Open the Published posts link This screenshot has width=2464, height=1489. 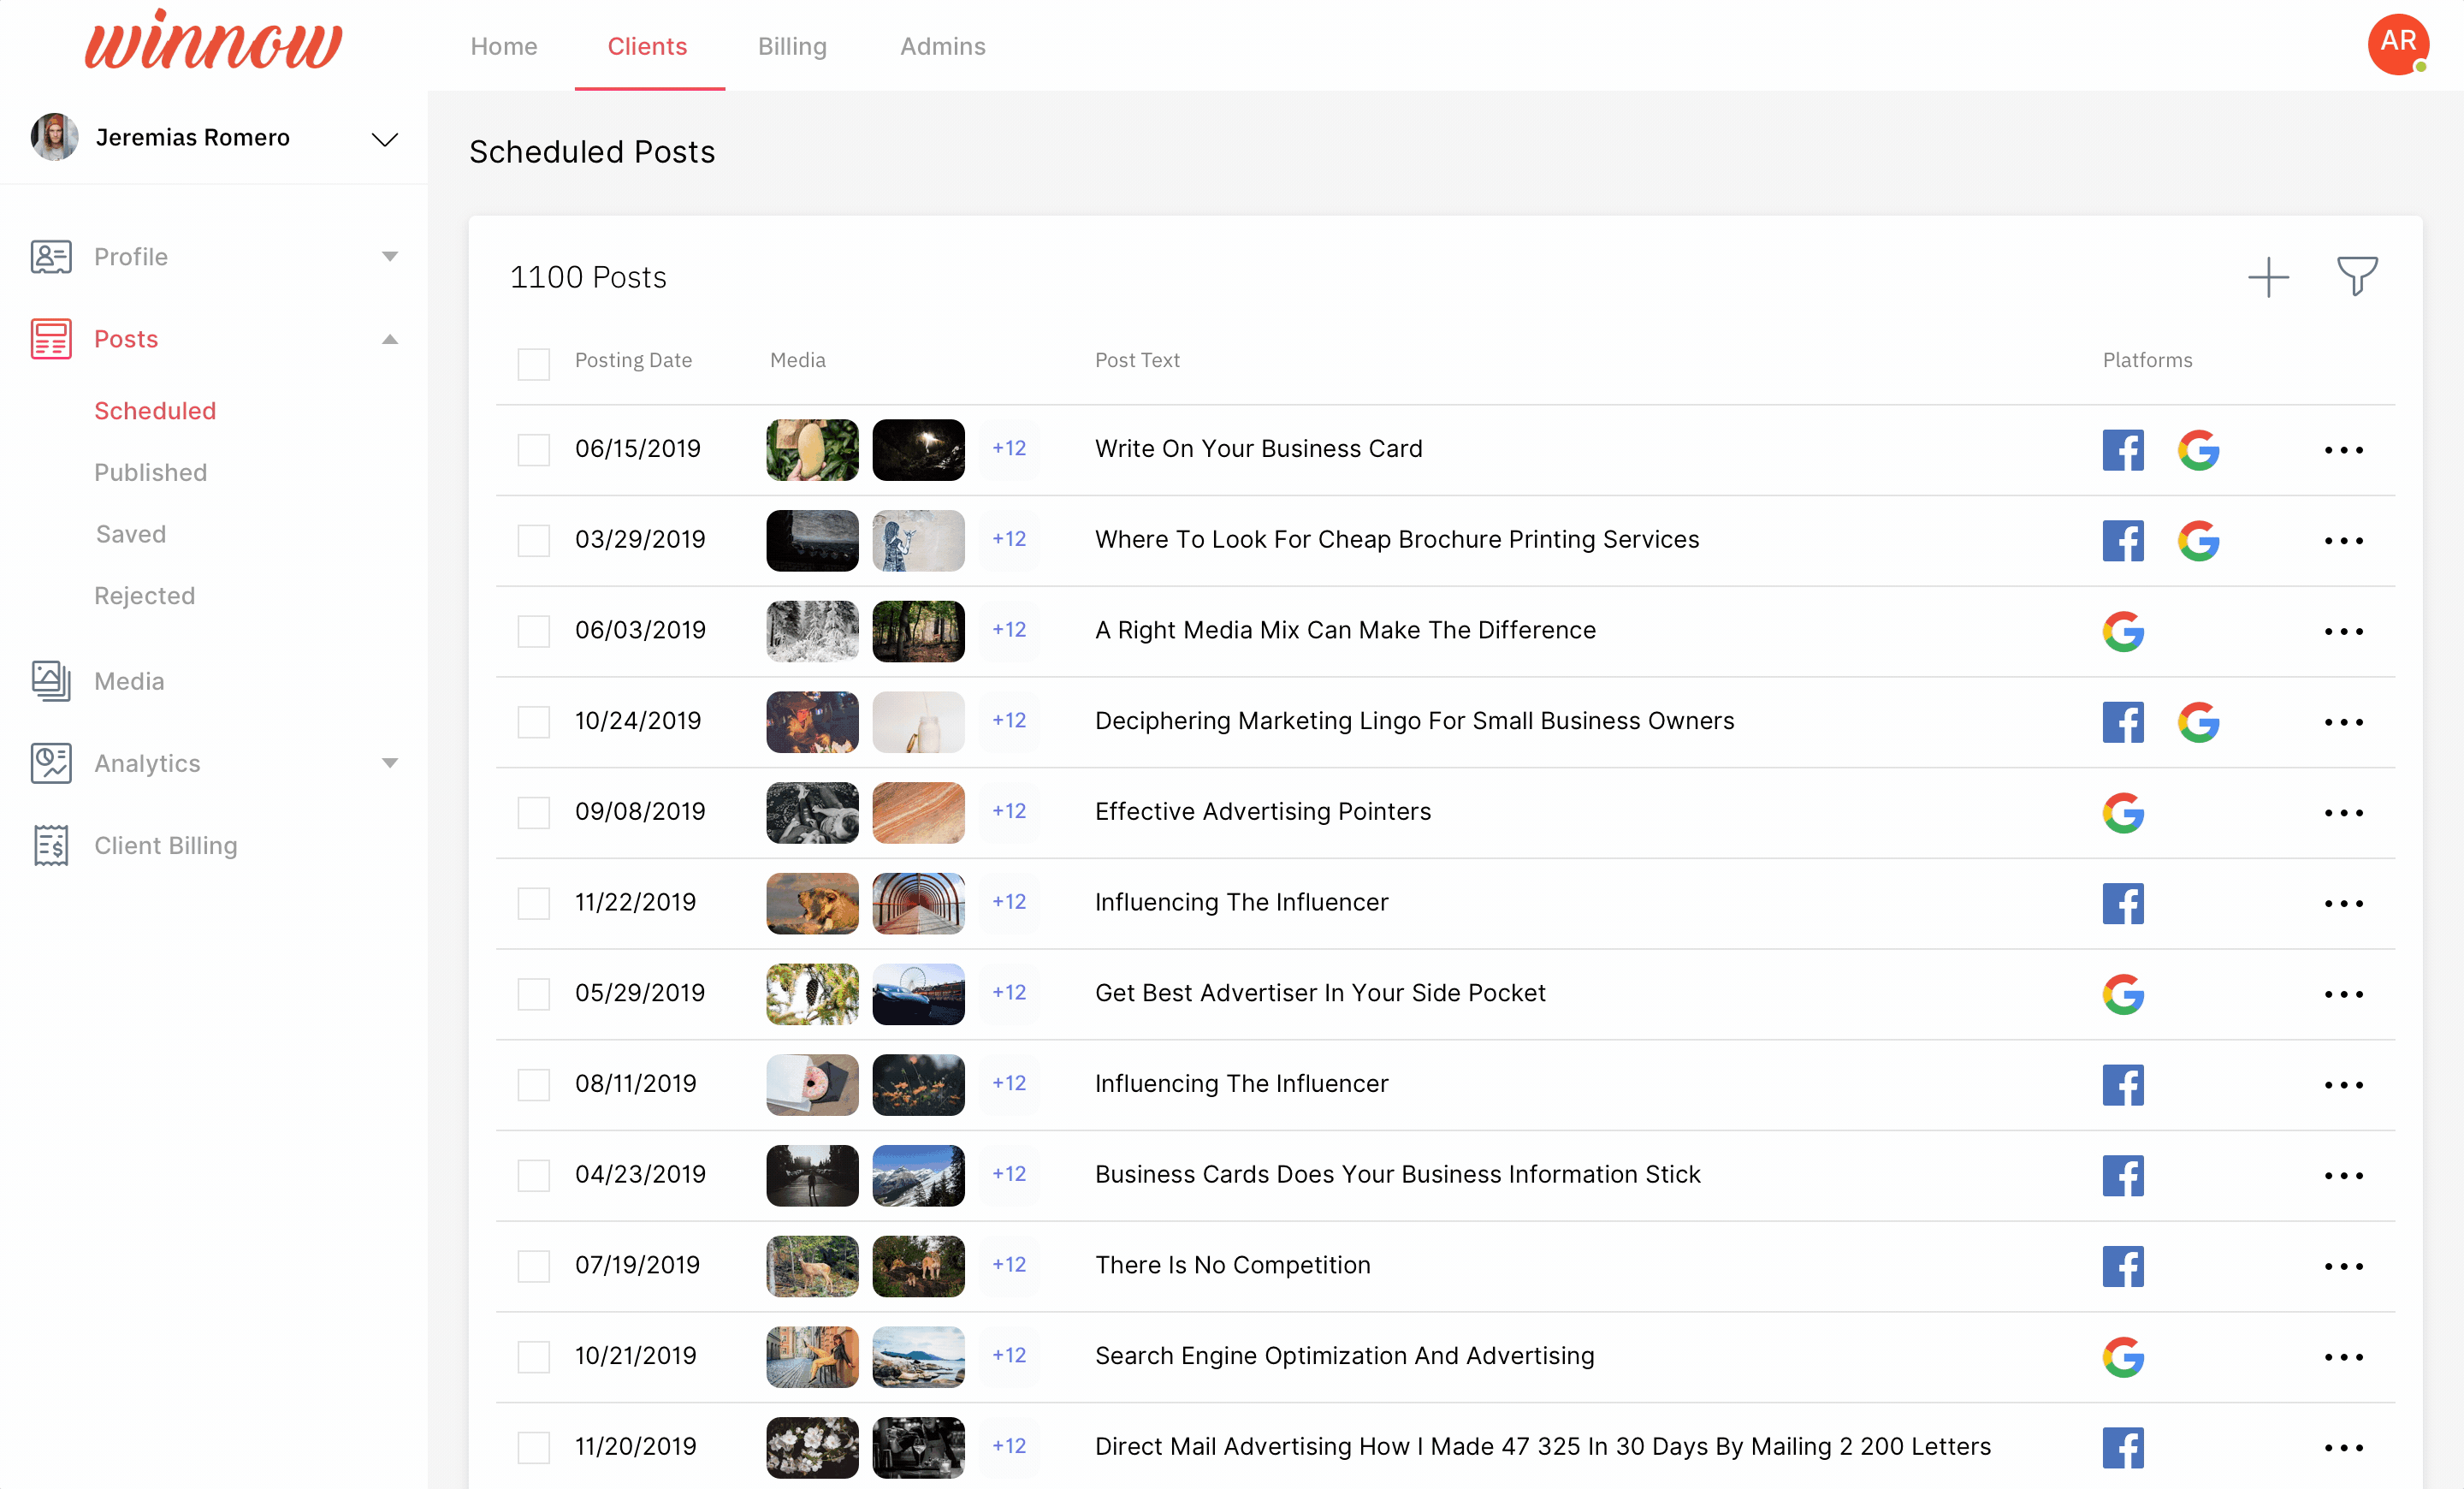[150, 472]
